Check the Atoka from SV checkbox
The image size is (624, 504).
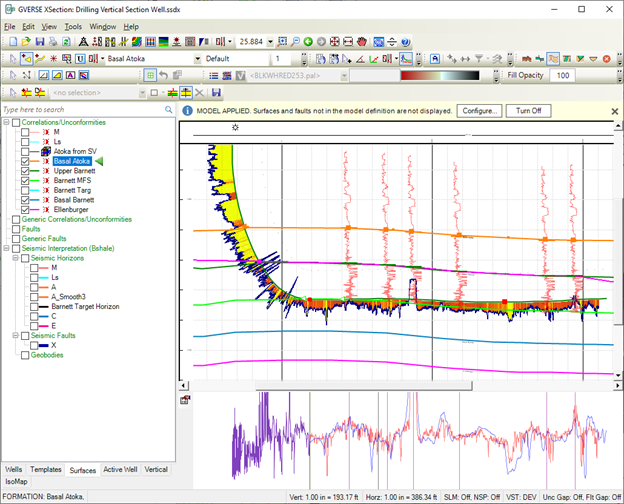25,151
